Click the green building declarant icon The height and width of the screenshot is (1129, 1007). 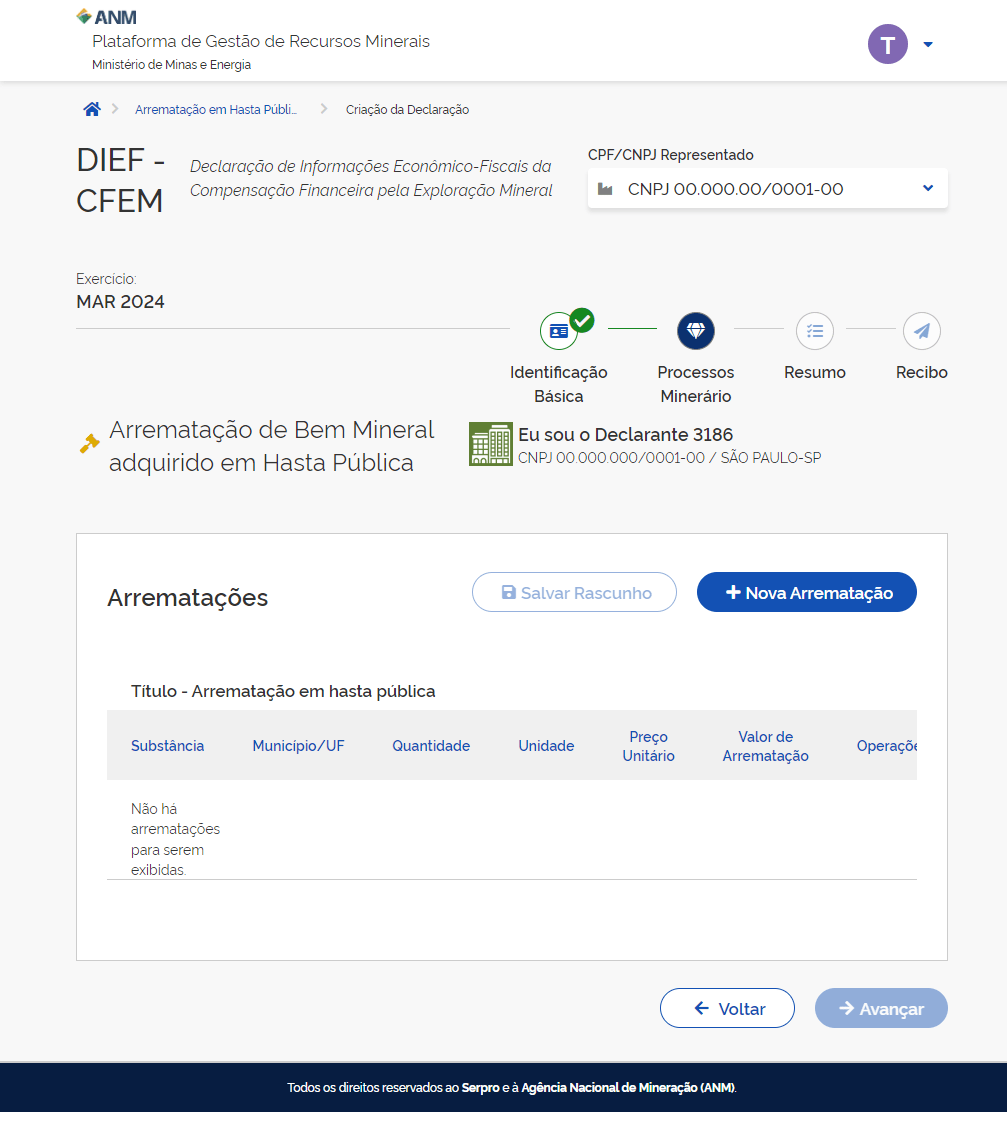490,444
